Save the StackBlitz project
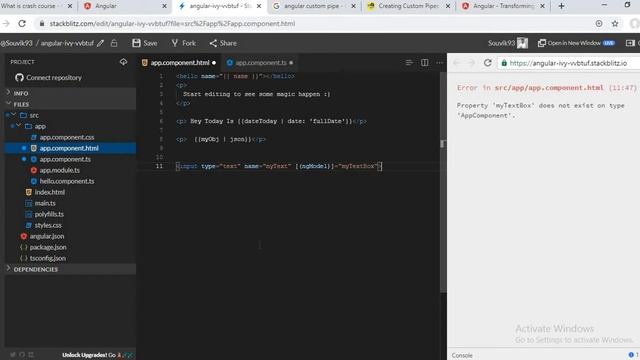 (145, 43)
